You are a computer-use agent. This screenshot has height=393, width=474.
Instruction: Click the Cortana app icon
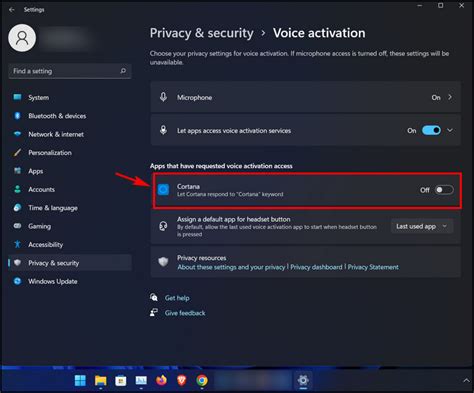163,190
